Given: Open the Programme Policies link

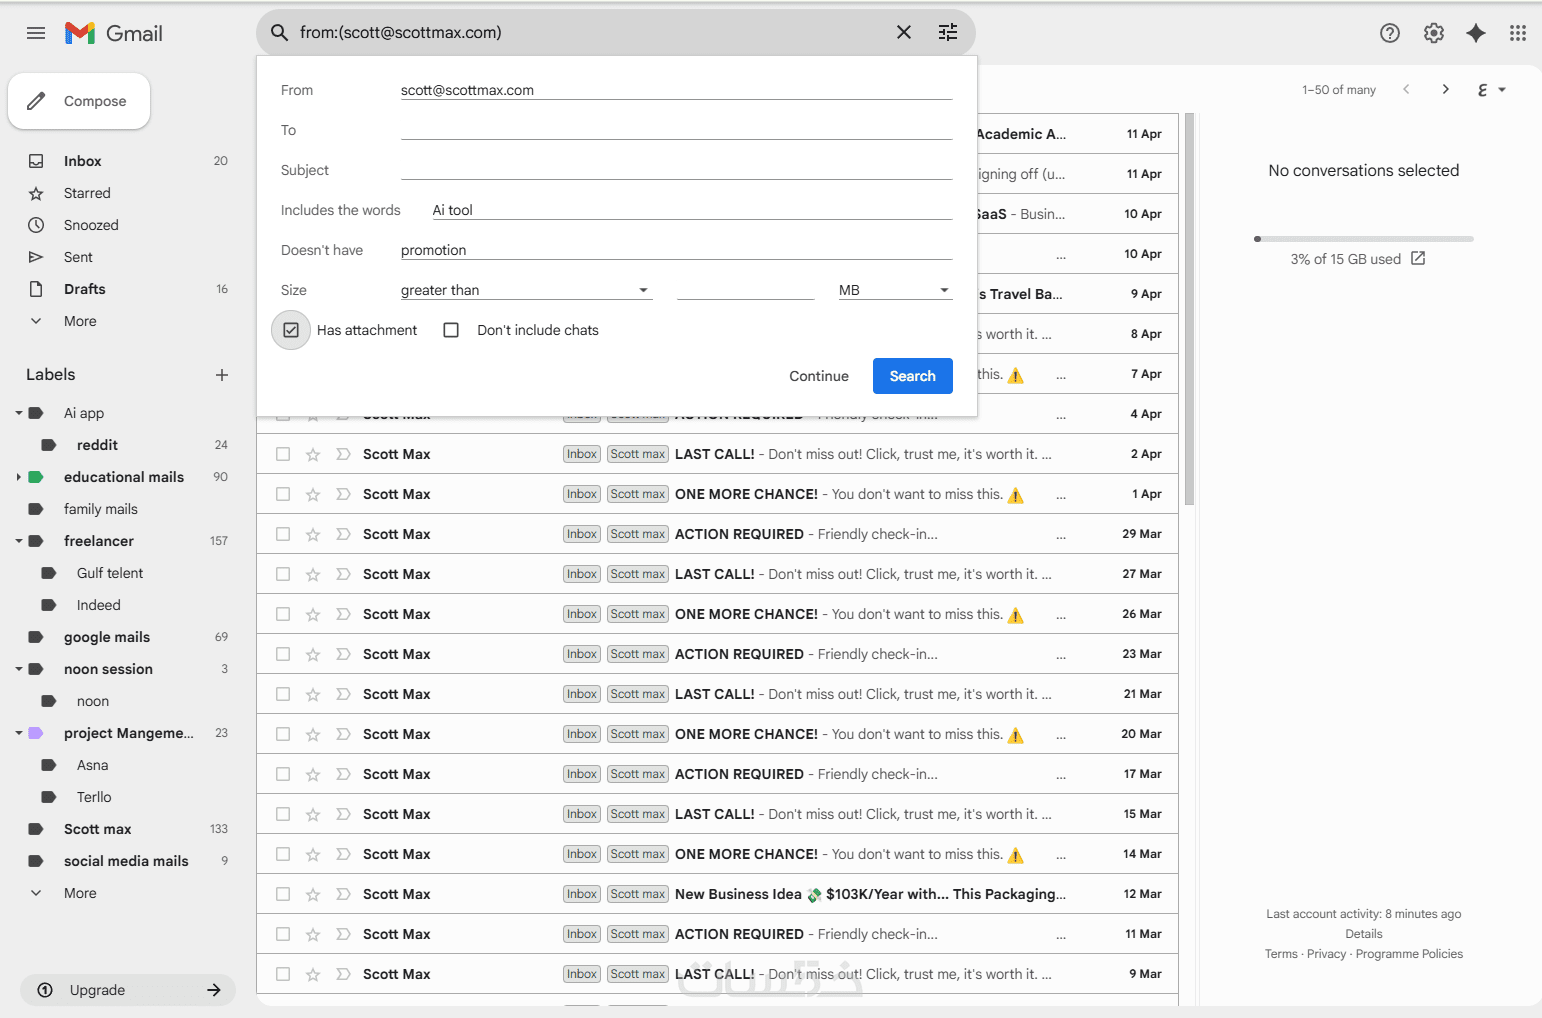Looking at the screenshot, I should (1409, 954).
